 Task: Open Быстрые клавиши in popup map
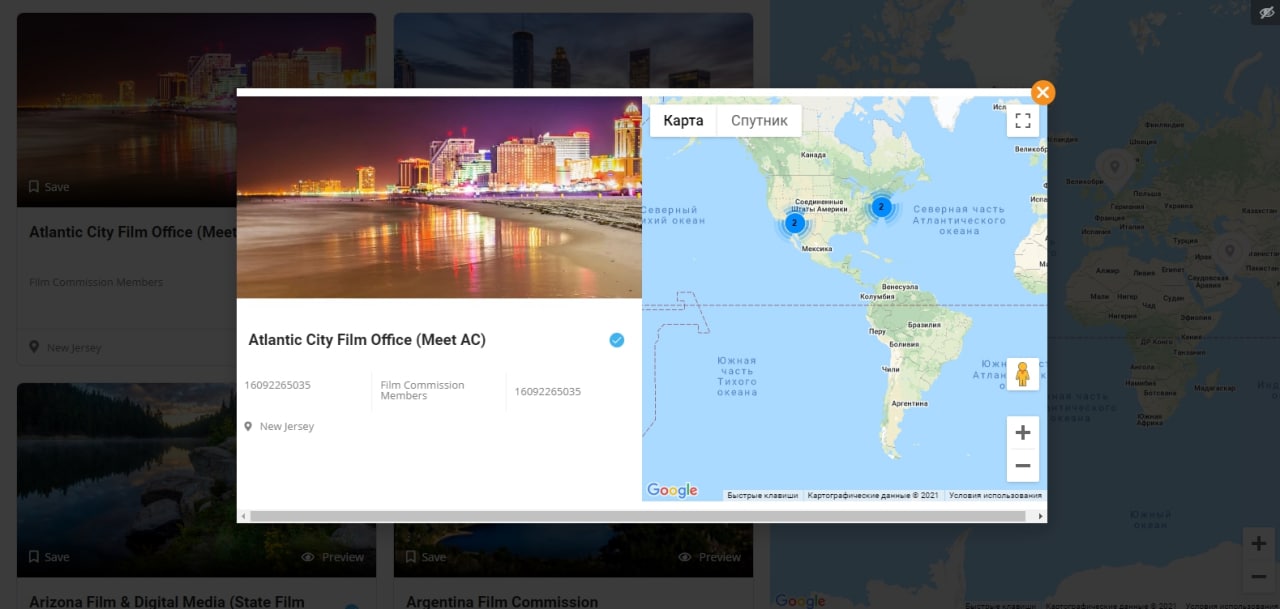[x=762, y=495]
